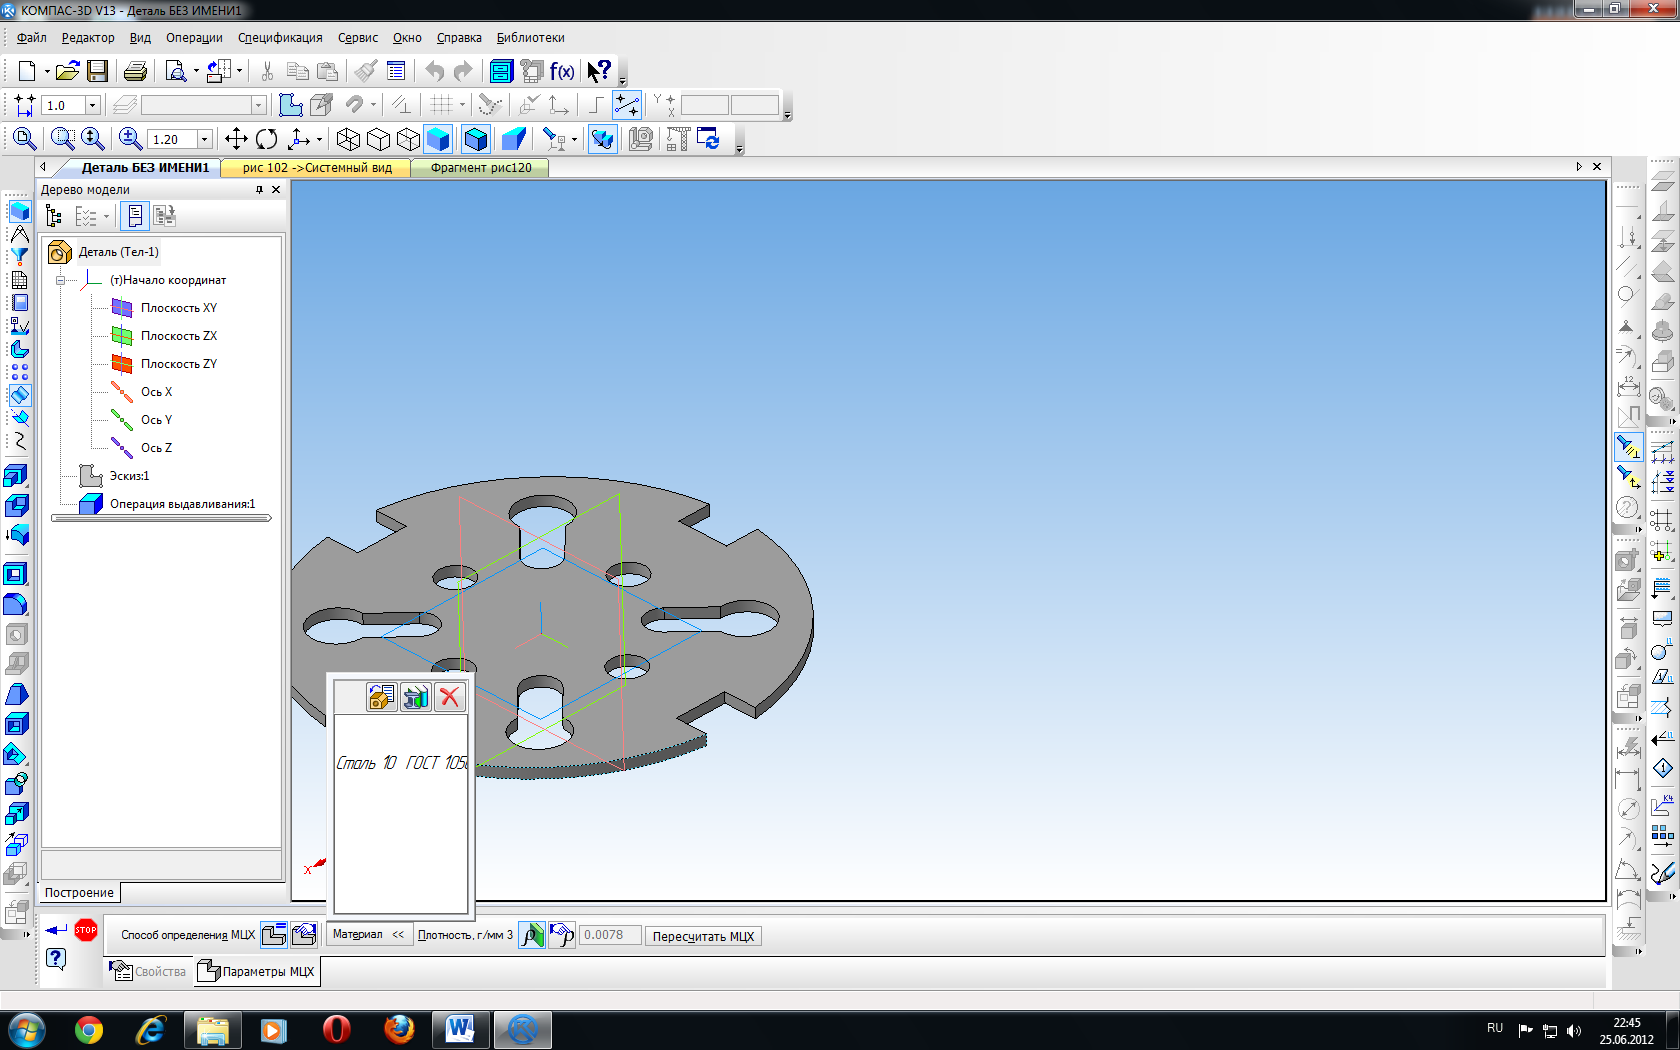
Task: Select Плоскость XY in model tree
Action: click(x=178, y=308)
